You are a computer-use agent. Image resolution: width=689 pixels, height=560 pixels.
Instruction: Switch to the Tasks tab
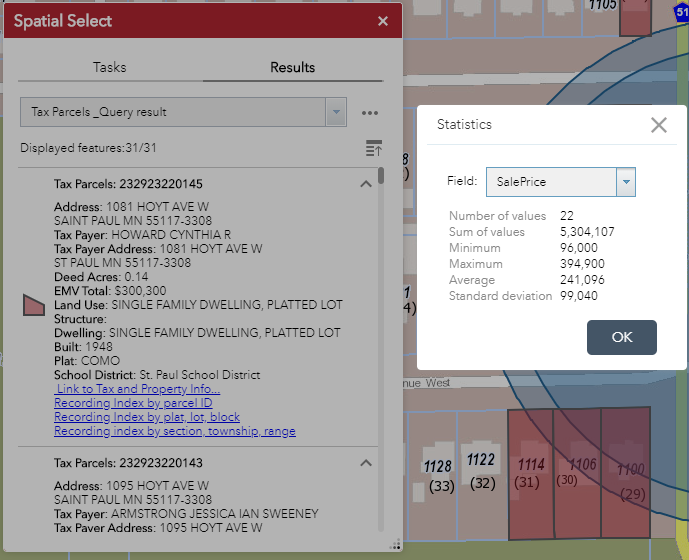[x=110, y=67]
